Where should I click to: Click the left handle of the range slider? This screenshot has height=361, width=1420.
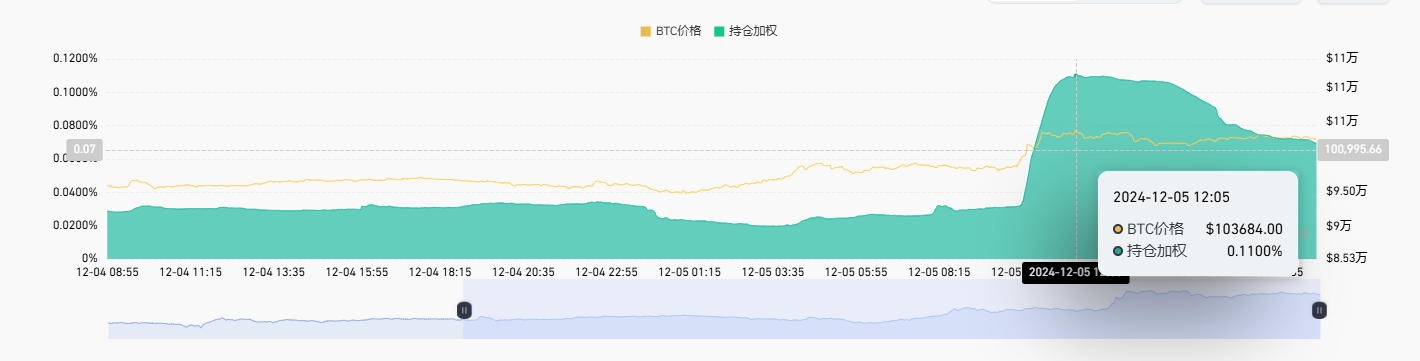464,310
